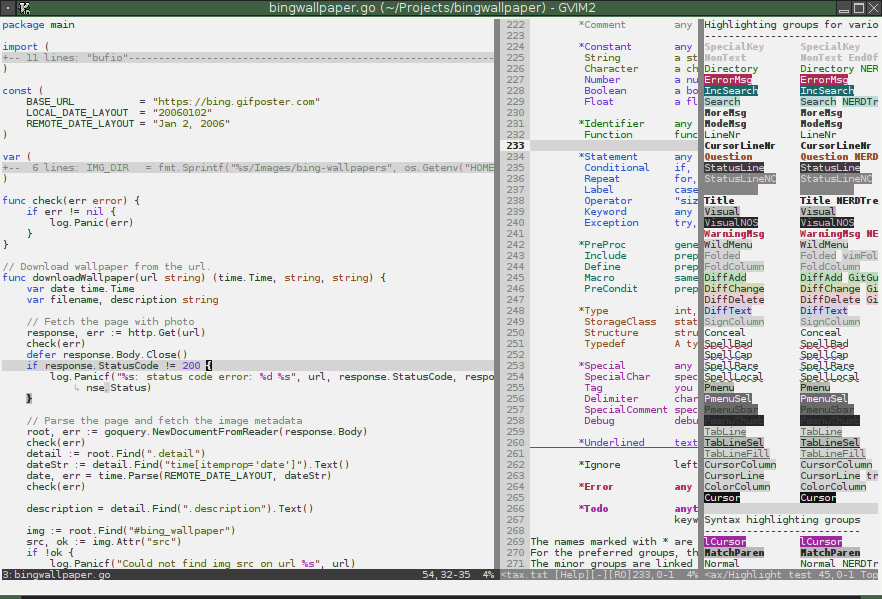This screenshot has width=882, height=599.
Task: Click 'Exception' in help list
Action: pos(611,223)
